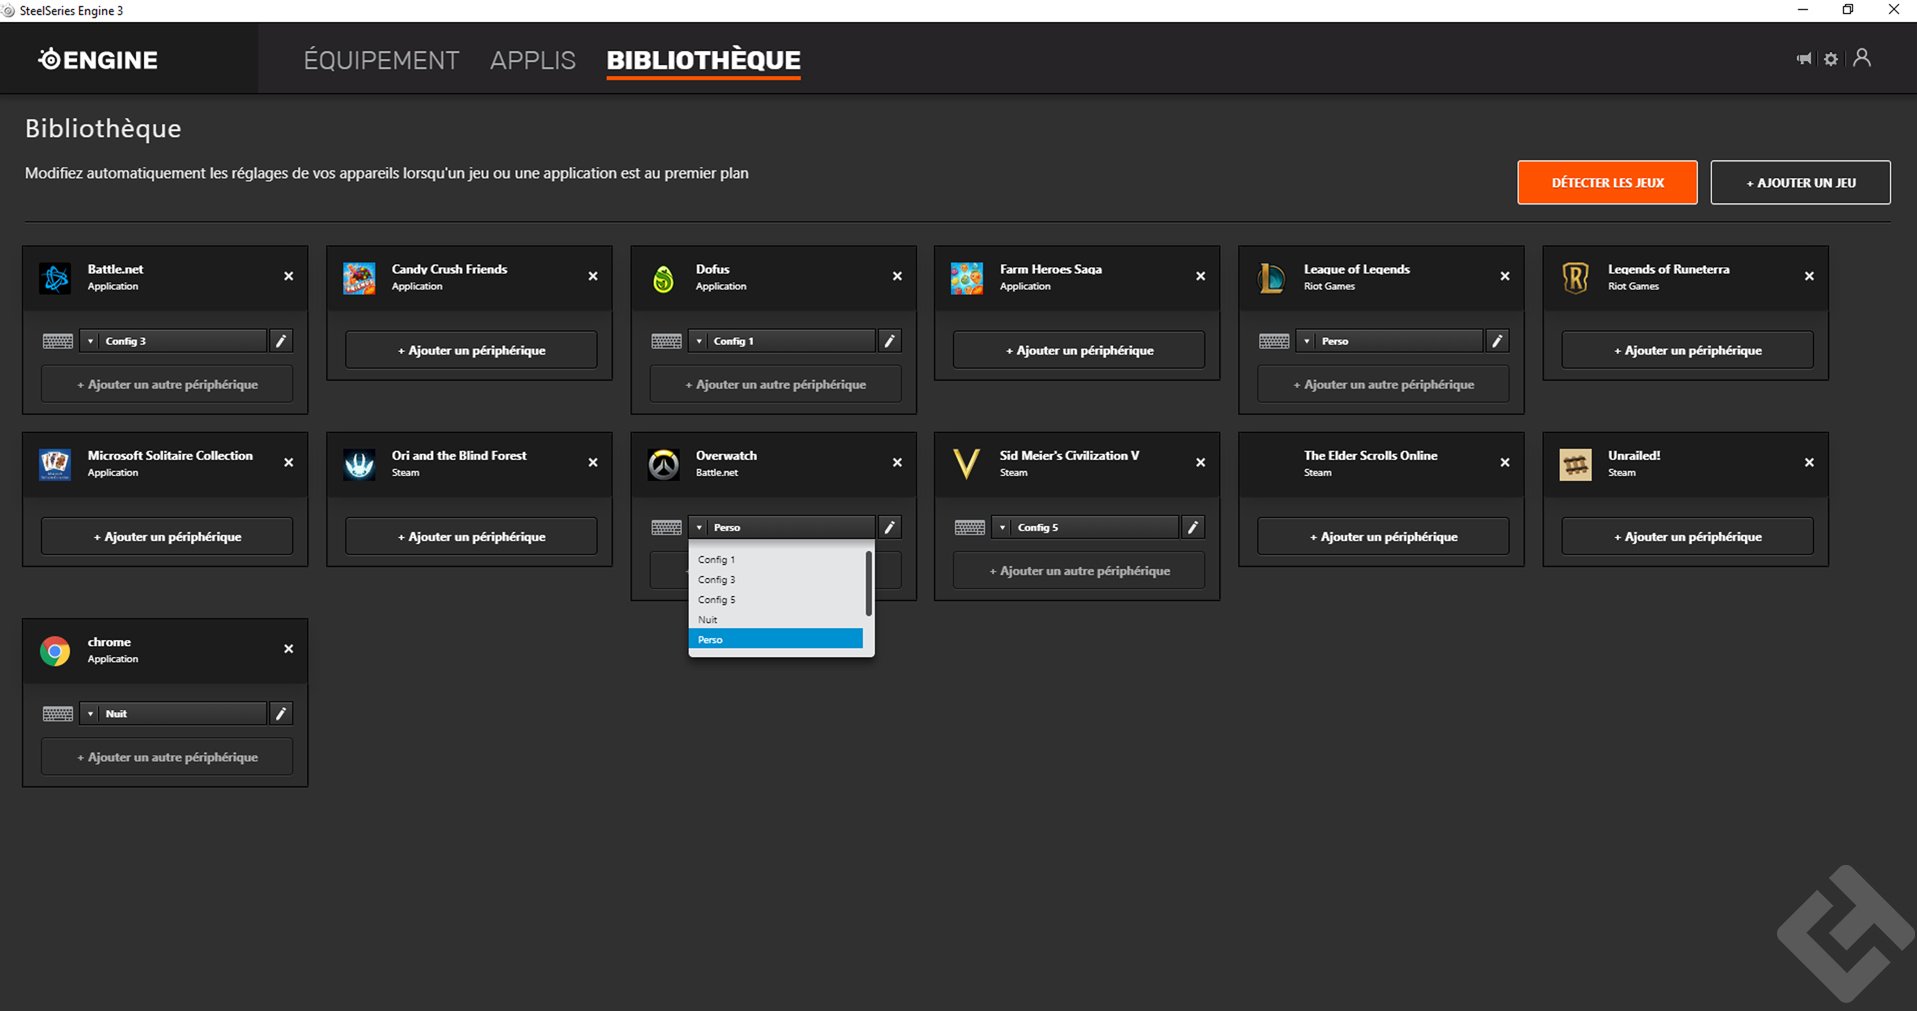Click the Dofus keyboard device icon

coord(666,341)
